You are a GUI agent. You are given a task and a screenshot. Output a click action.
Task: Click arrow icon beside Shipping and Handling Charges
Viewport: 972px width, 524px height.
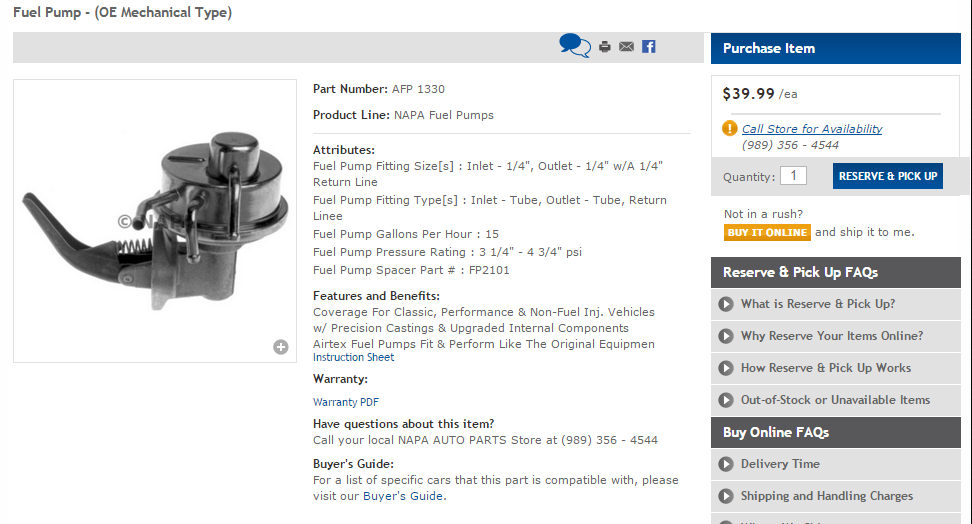tap(726, 496)
